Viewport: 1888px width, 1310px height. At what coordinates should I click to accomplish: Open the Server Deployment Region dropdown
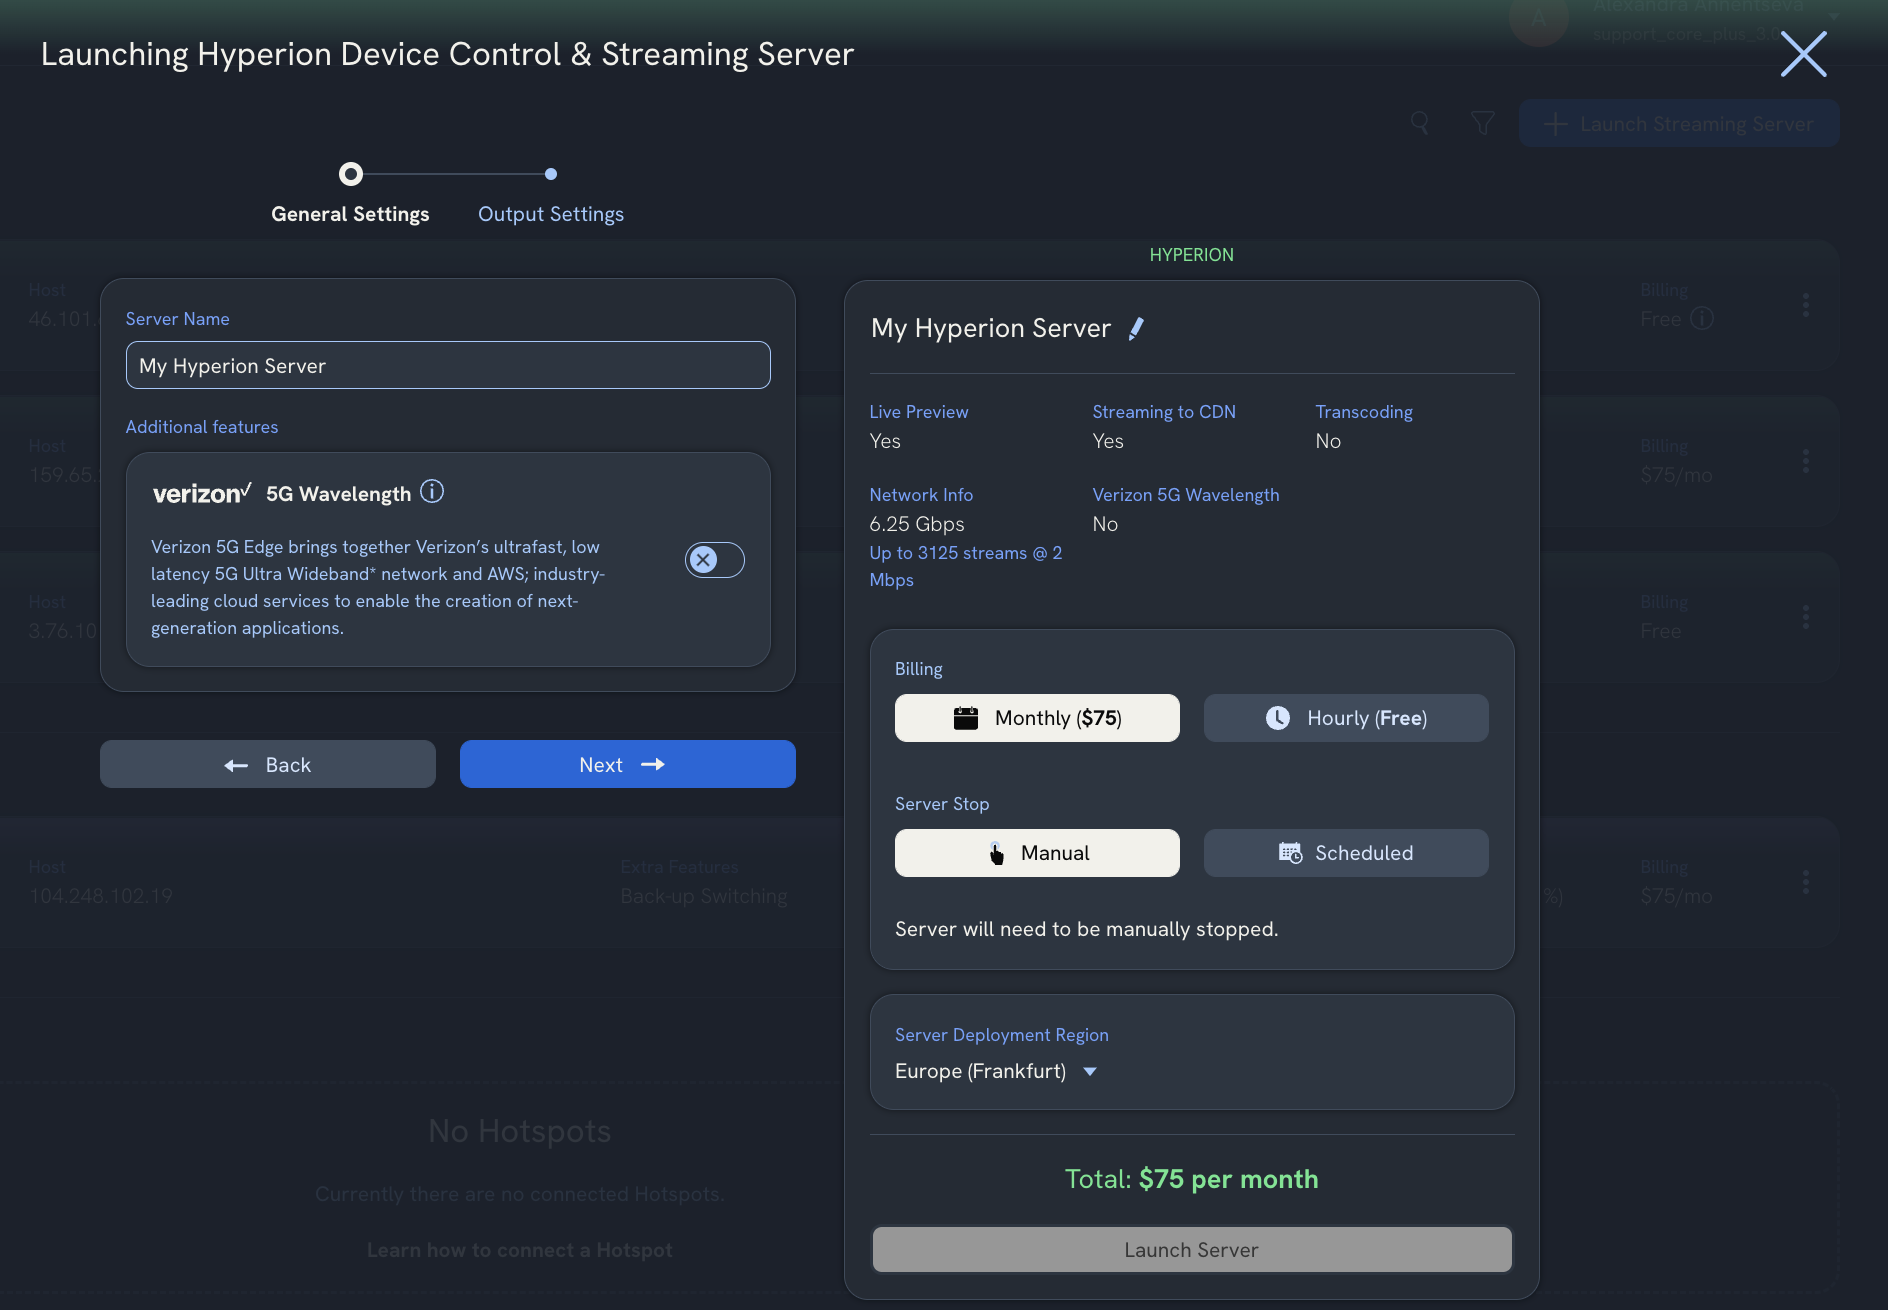996,1070
